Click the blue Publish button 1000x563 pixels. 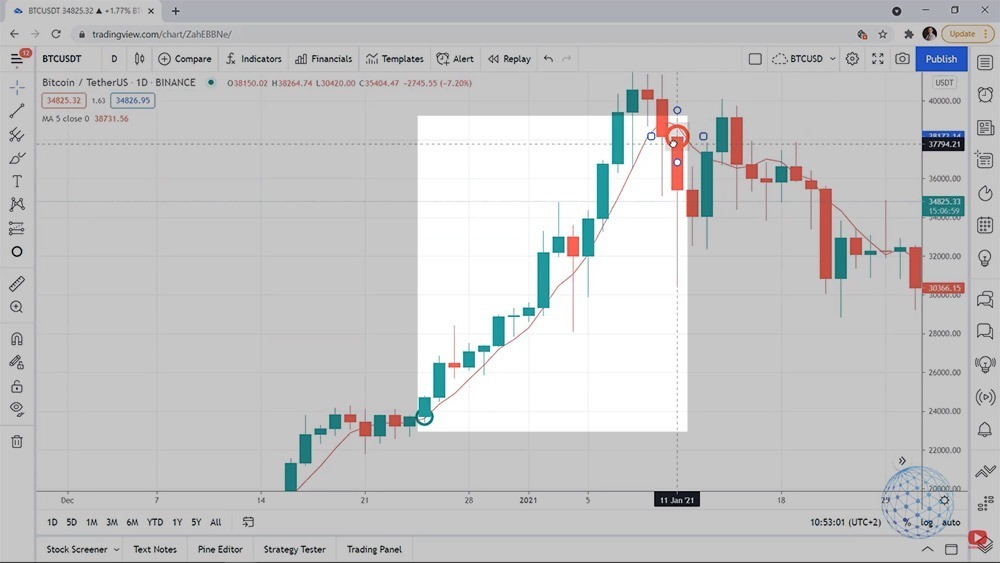click(x=941, y=59)
